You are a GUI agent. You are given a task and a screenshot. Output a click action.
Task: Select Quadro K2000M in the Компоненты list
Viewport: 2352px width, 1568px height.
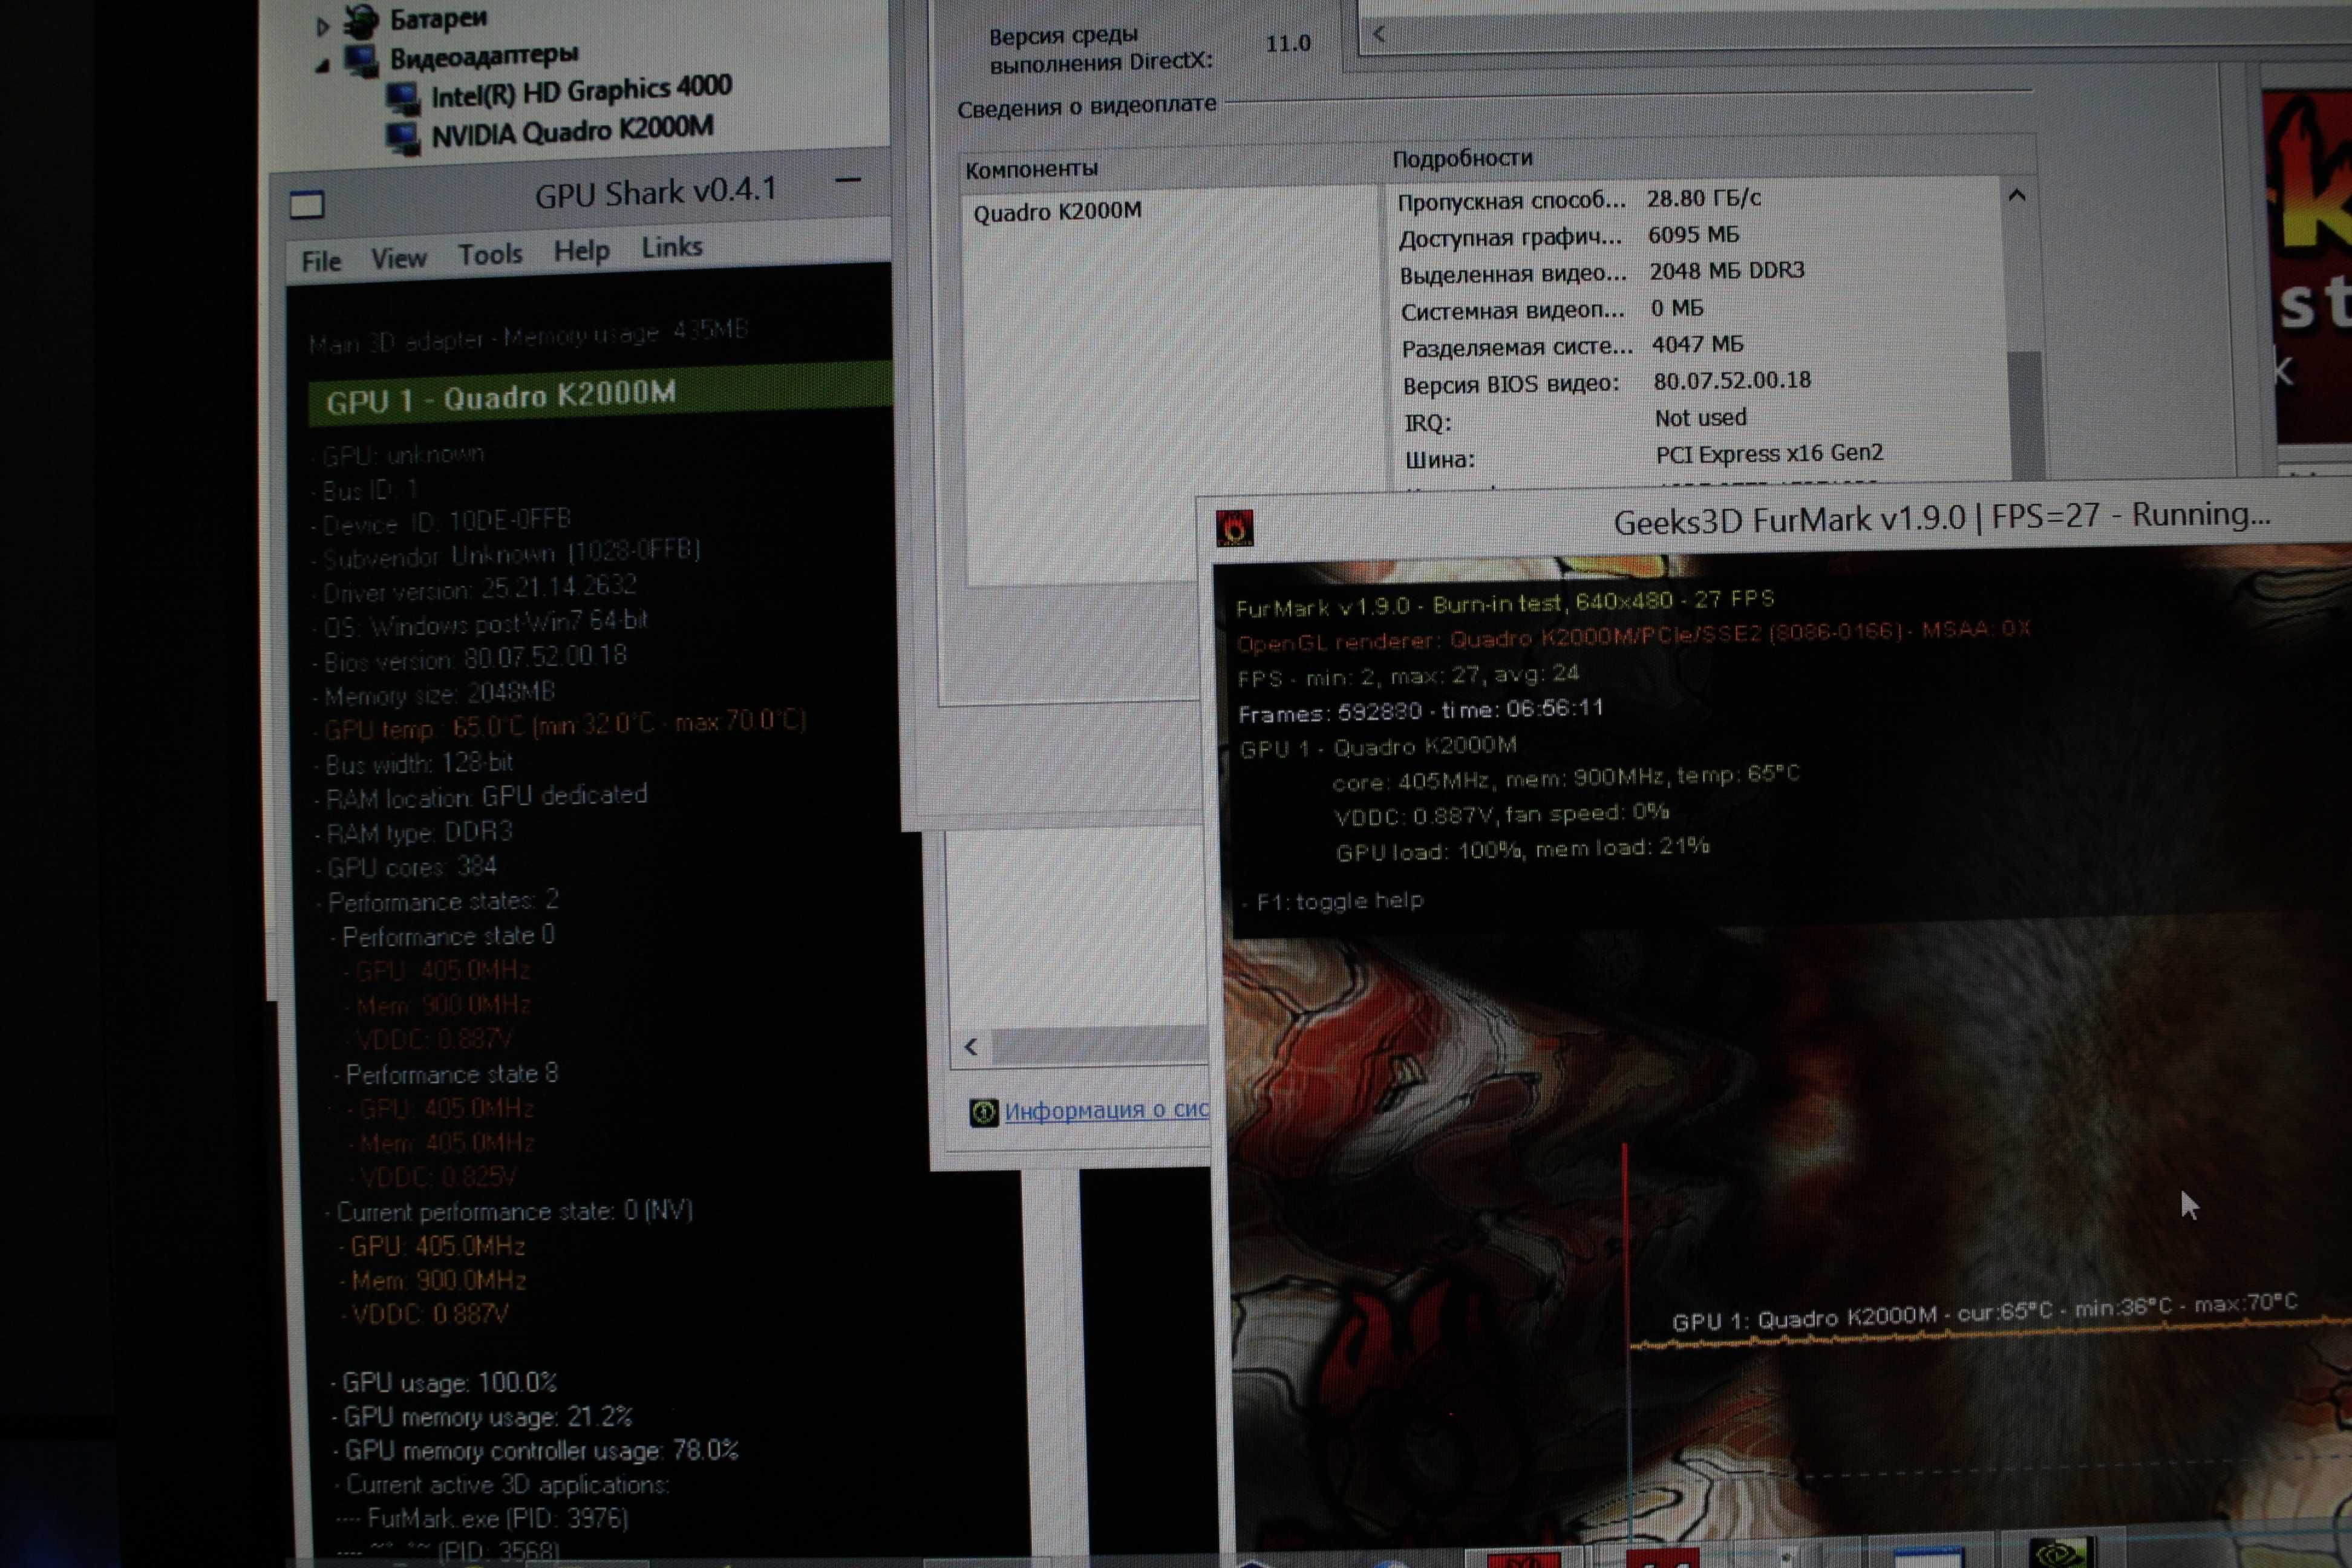click(x=1057, y=212)
